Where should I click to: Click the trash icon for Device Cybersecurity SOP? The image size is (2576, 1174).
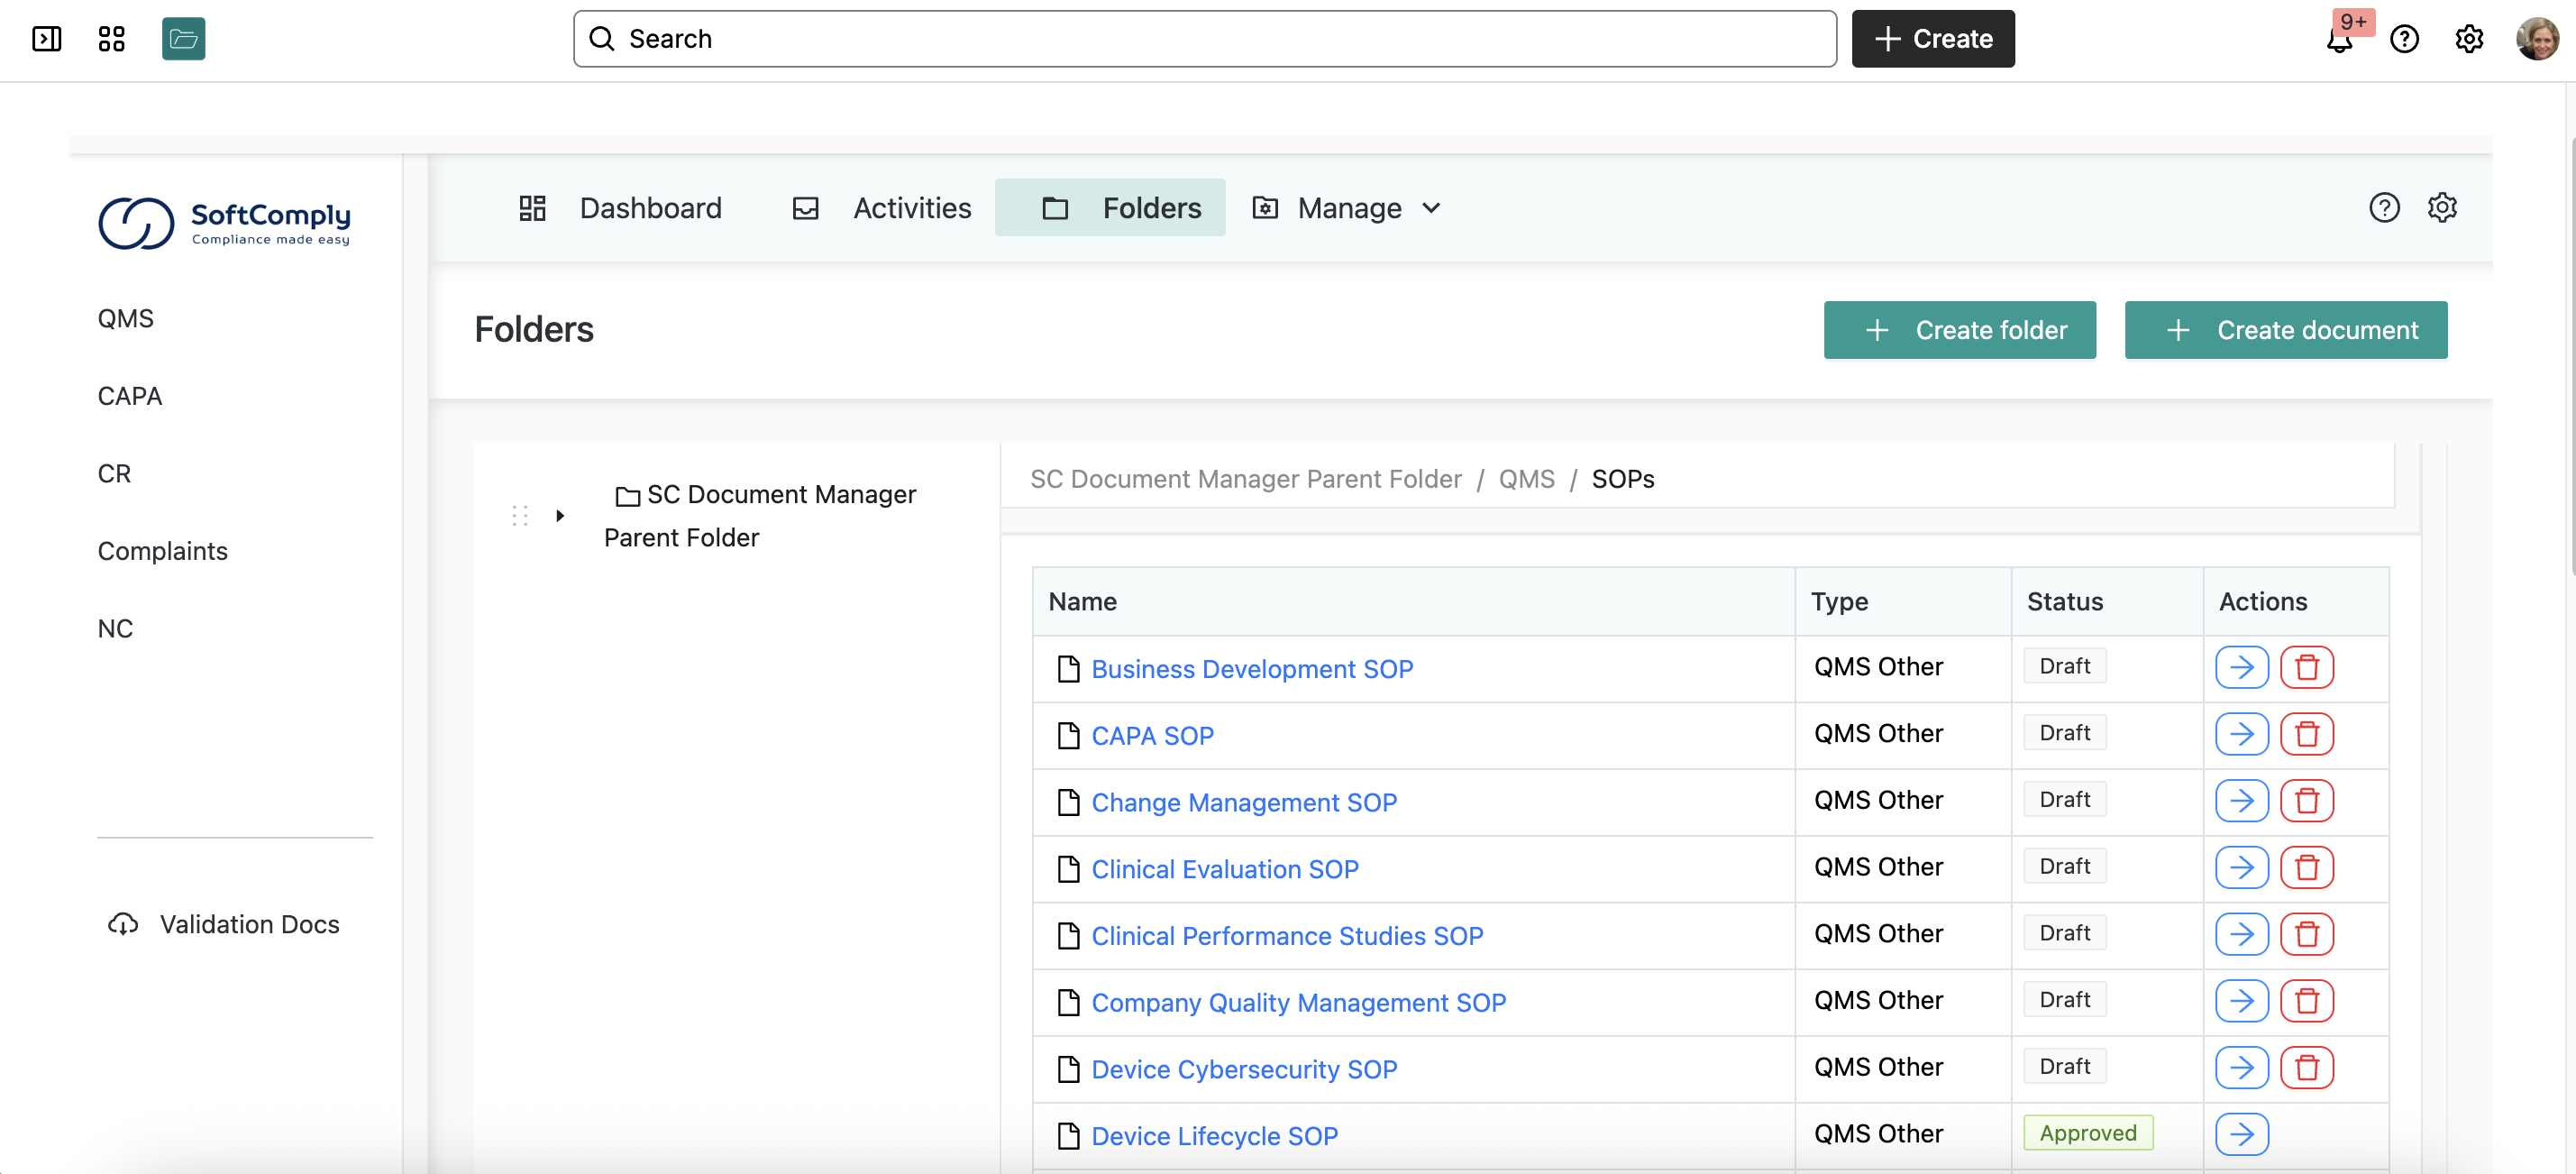[x=2306, y=1067]
